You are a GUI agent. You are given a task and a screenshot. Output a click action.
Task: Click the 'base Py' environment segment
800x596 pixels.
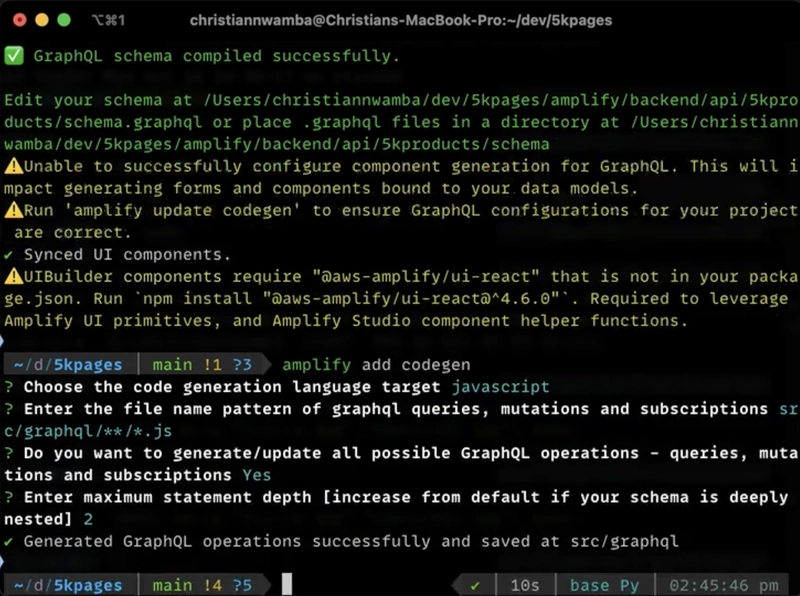(604, 585)
